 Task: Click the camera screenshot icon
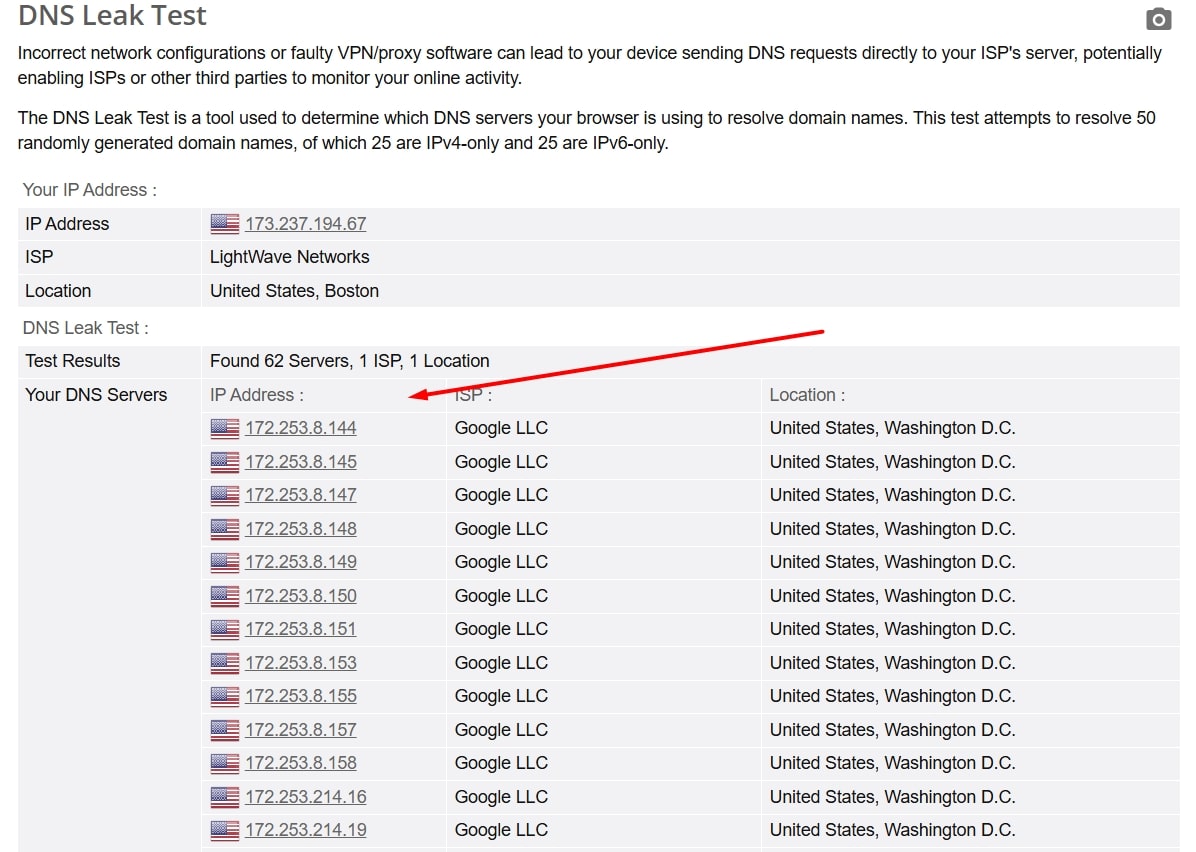(x=1158, y=18)
